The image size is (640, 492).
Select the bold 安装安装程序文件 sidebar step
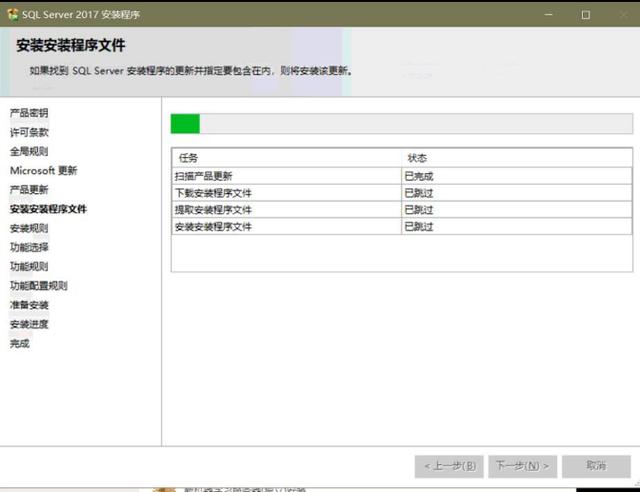point(48,209)
